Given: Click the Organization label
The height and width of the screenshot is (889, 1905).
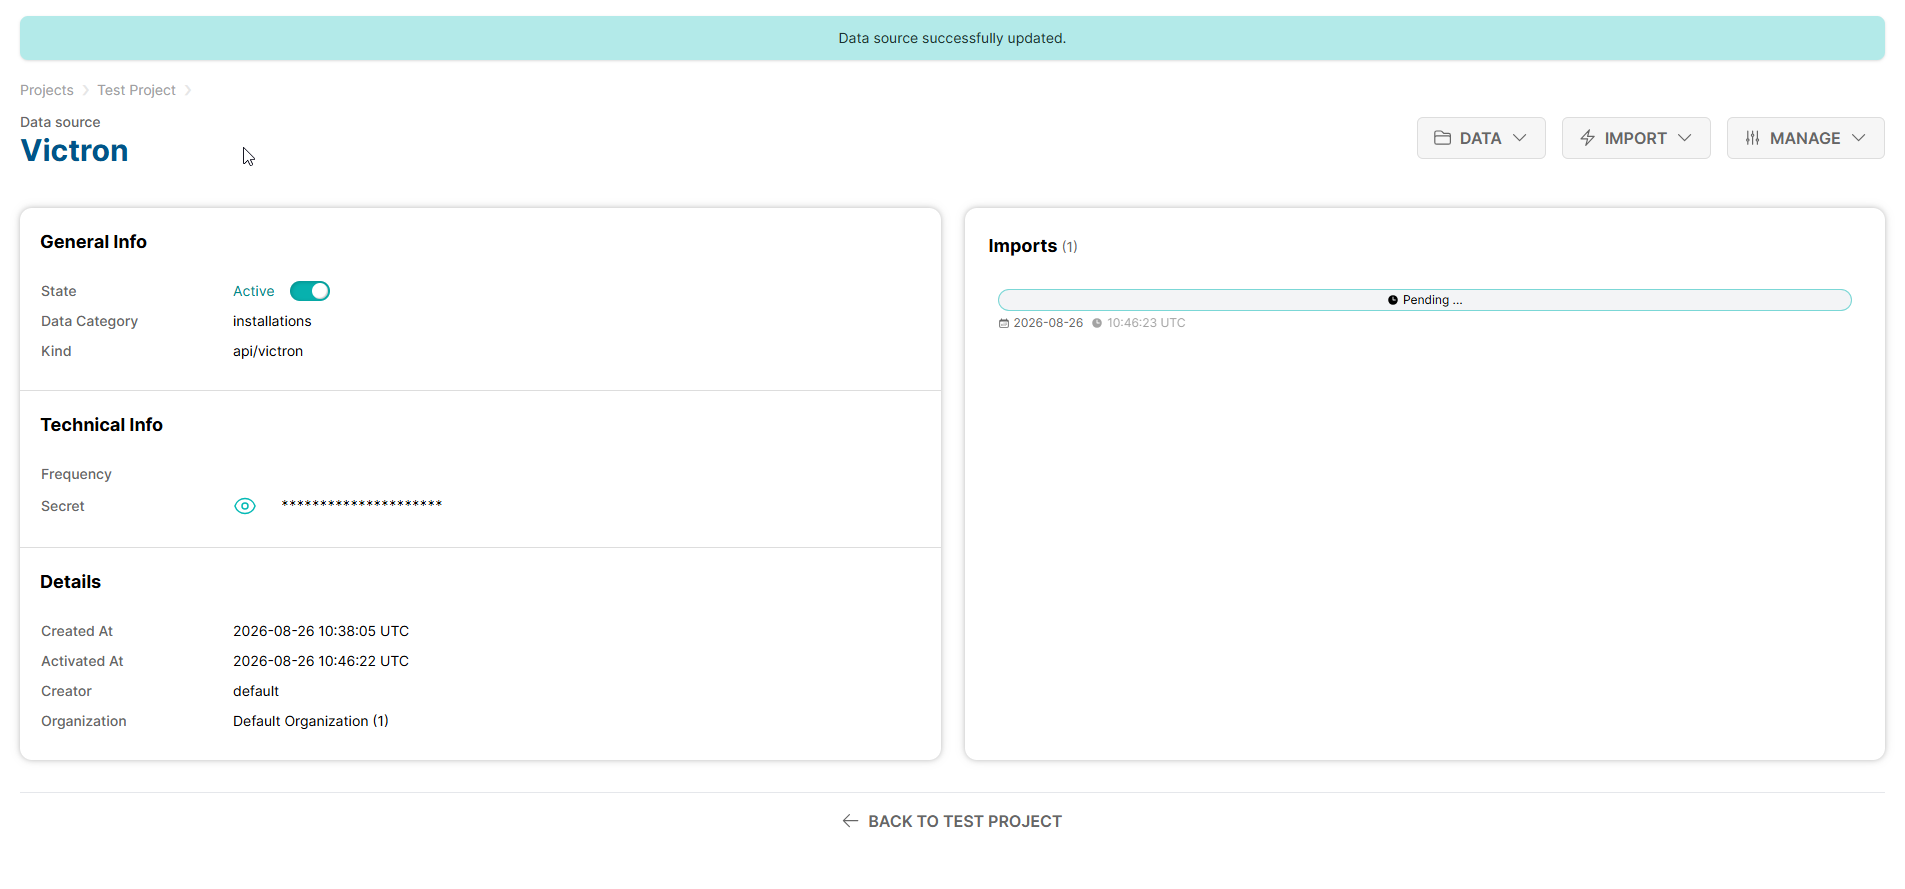Looking at the screenshot, I should pos(84,721).
